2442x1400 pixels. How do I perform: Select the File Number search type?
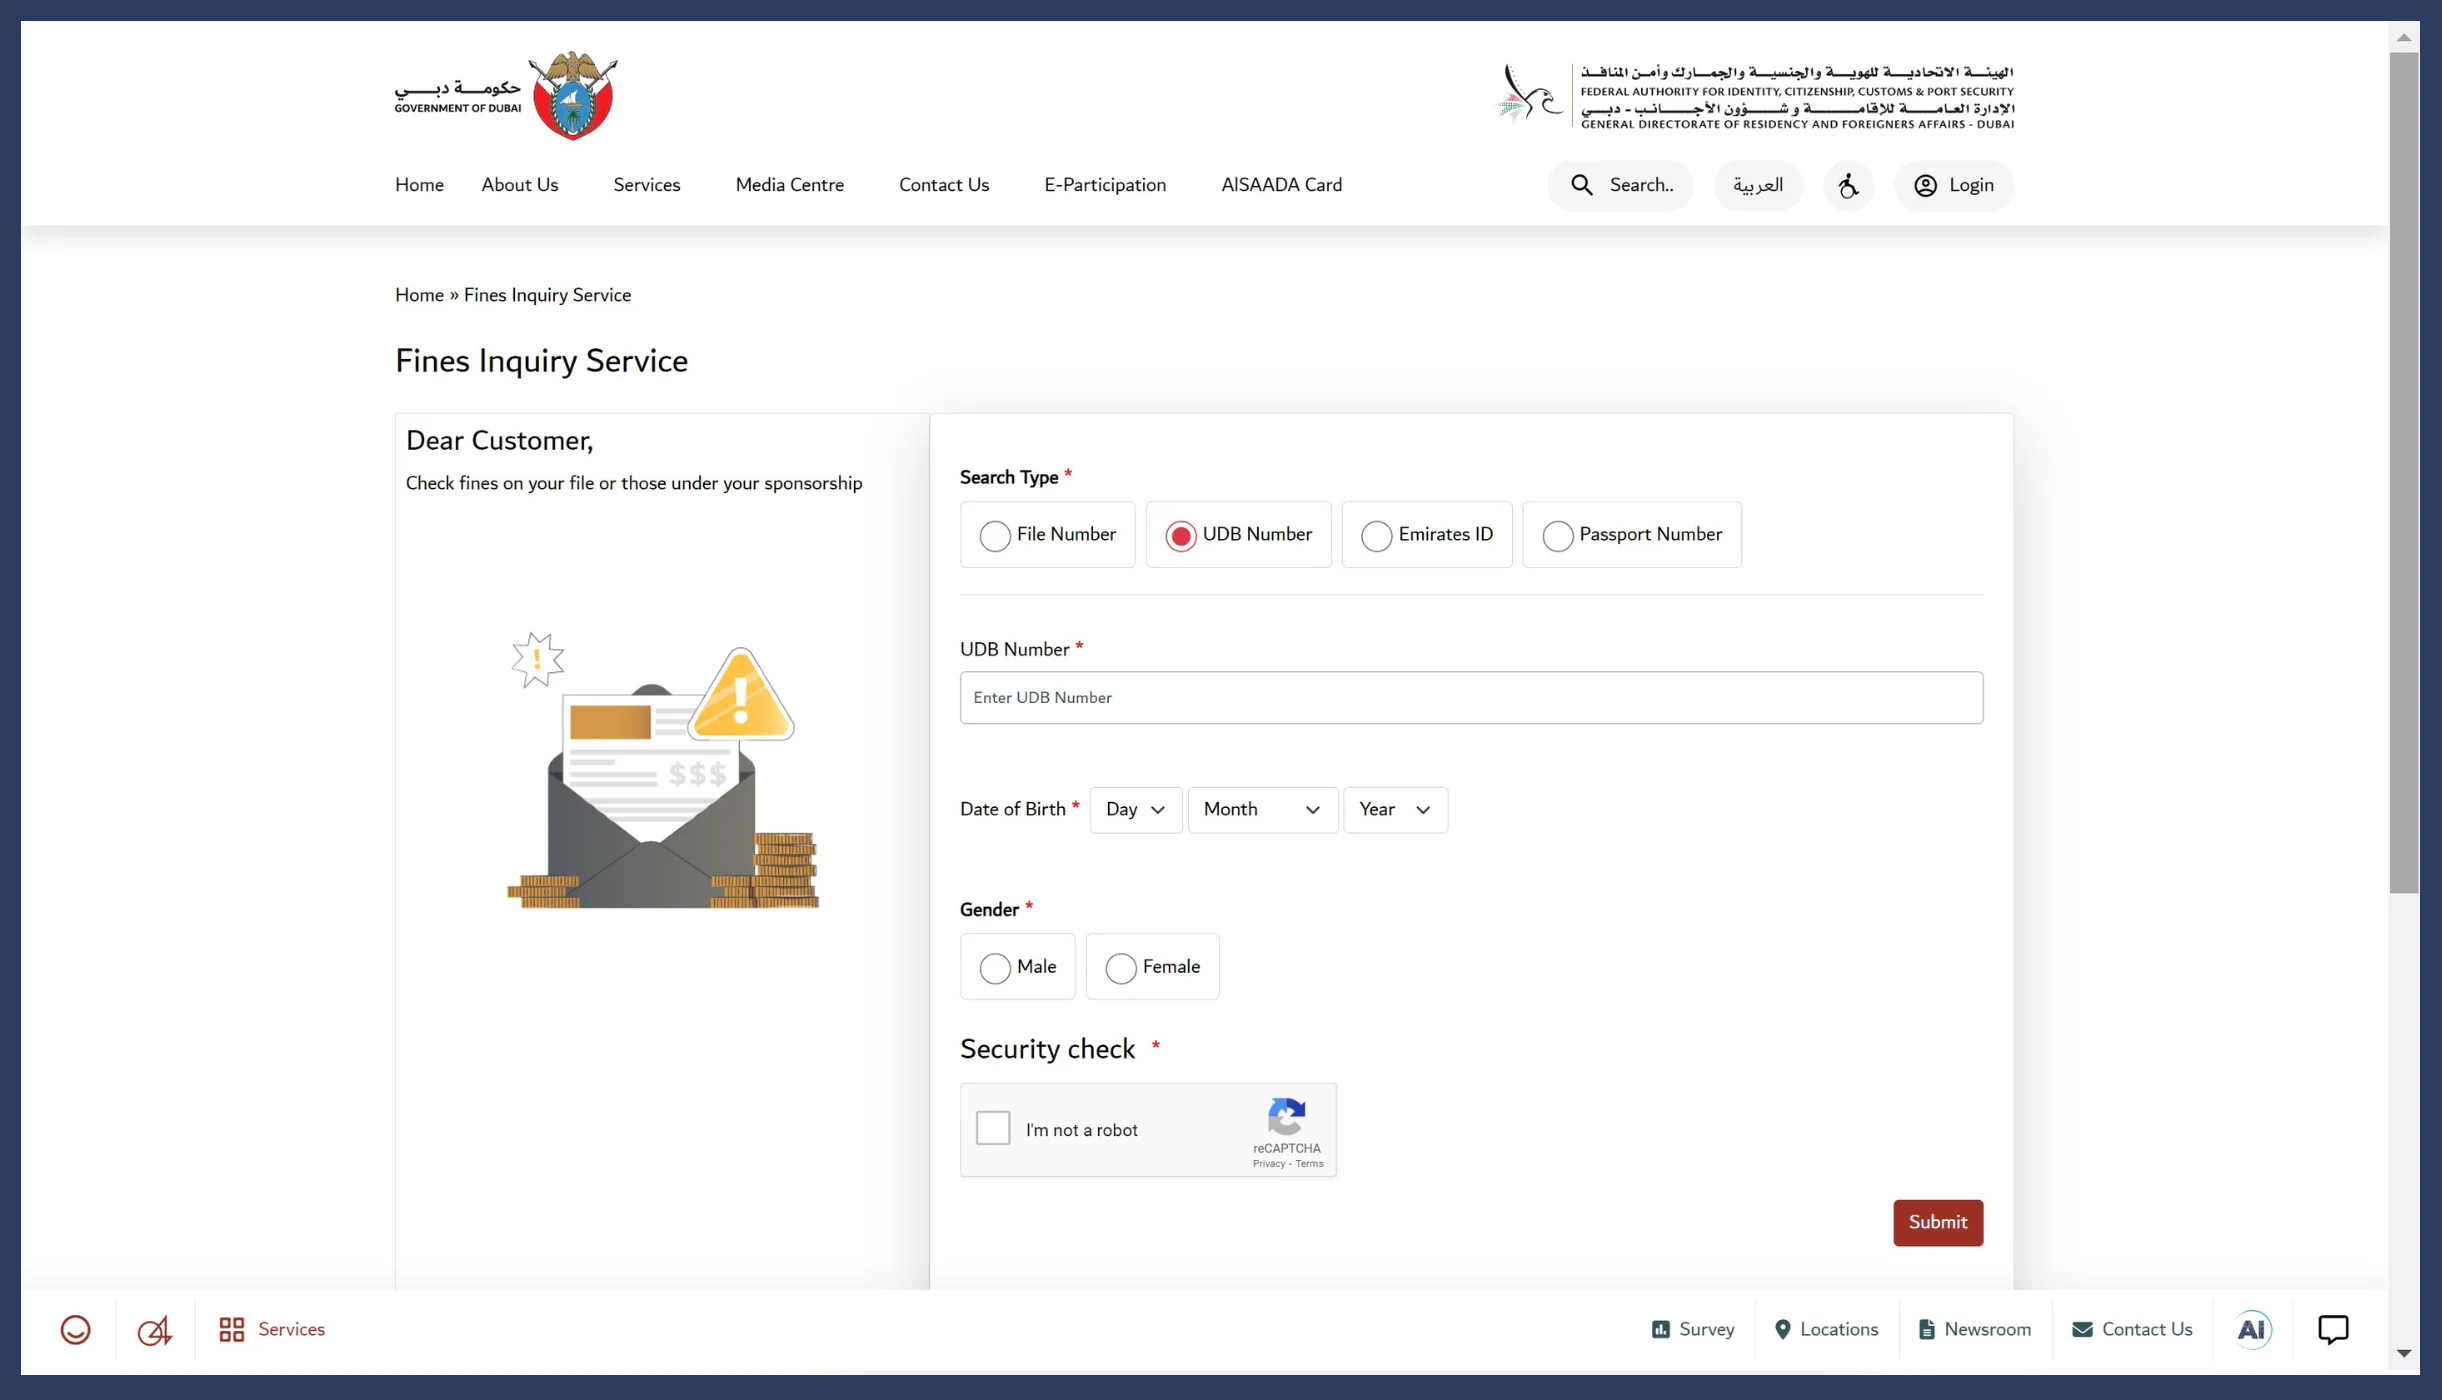pos(995,536)
